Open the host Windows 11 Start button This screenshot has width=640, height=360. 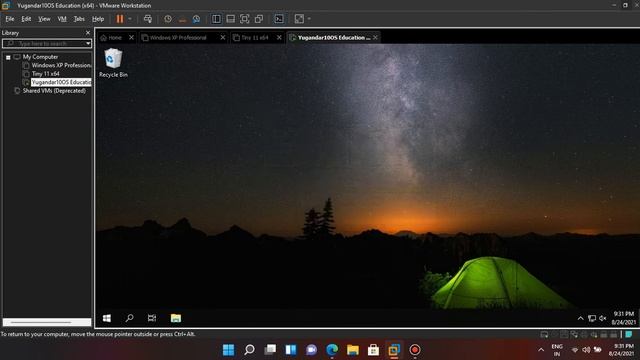[x=229, y=350]
